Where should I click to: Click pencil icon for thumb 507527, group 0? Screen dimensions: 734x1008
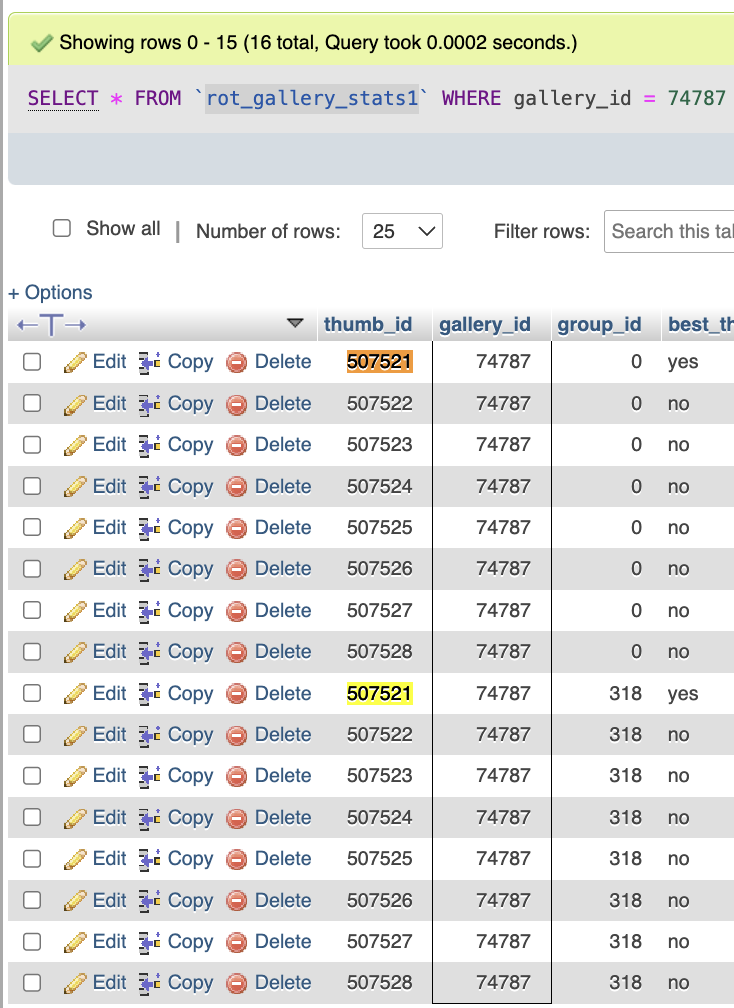[x=75, y=611]
